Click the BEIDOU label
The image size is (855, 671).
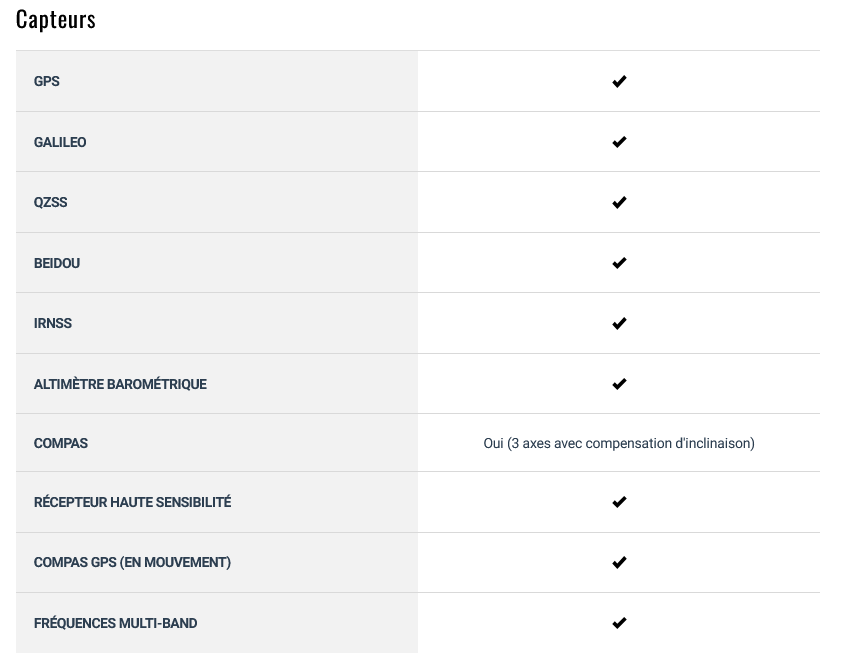[57, 263]
